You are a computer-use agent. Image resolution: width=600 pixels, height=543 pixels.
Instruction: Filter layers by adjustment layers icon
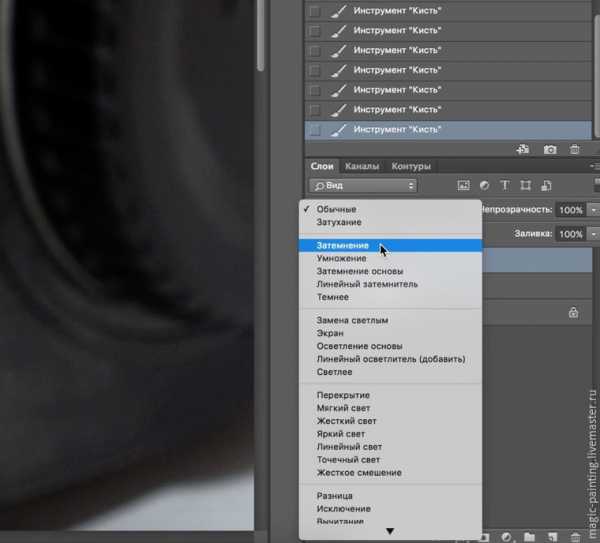point(484,186)
